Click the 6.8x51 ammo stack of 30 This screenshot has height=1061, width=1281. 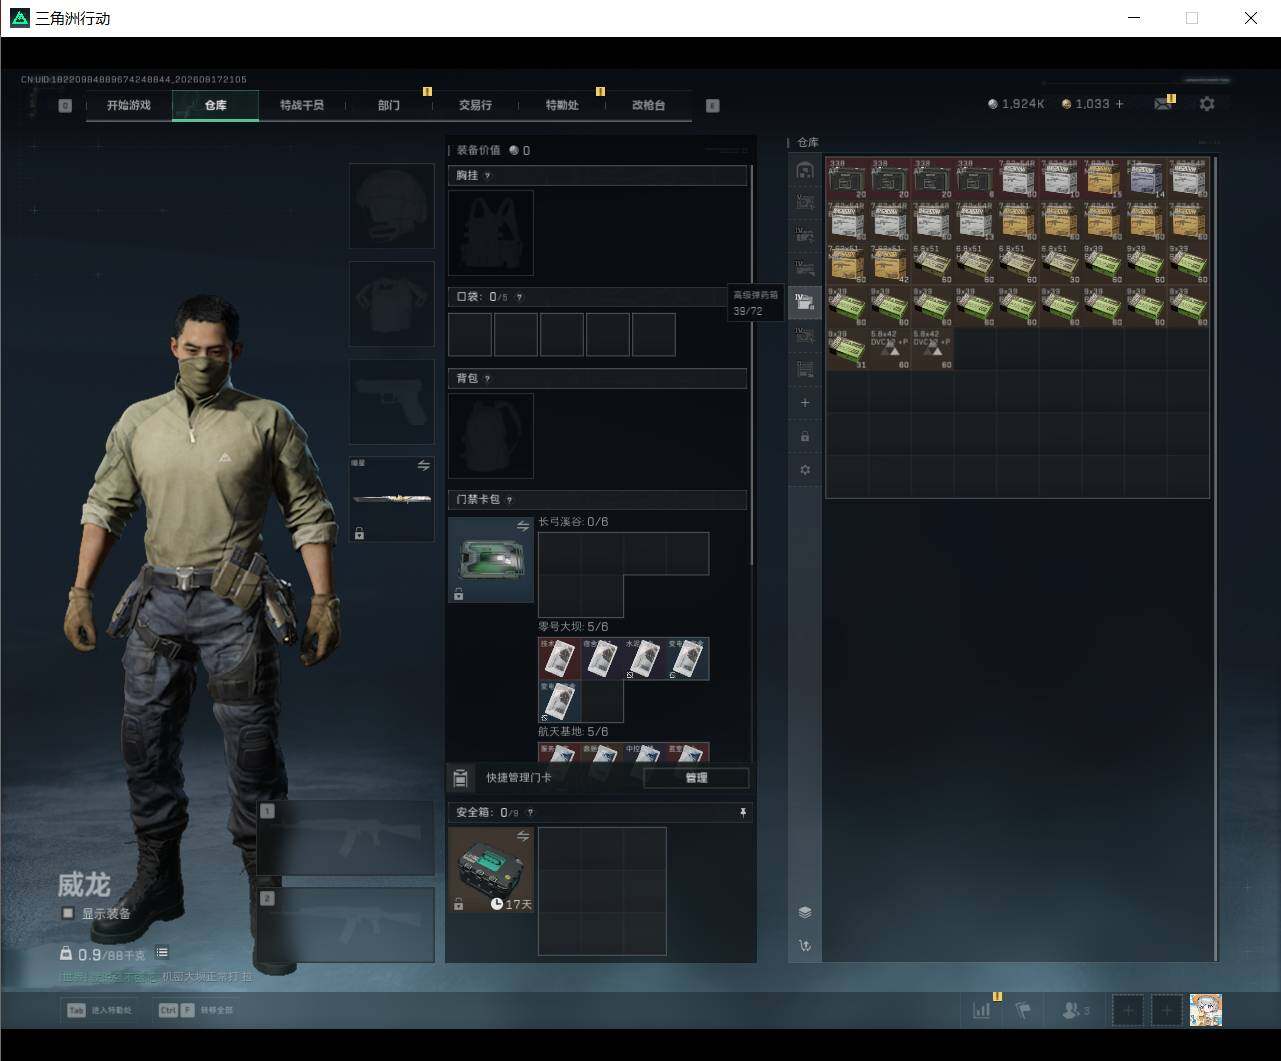pyautogui.click(x=1061, y=264)
